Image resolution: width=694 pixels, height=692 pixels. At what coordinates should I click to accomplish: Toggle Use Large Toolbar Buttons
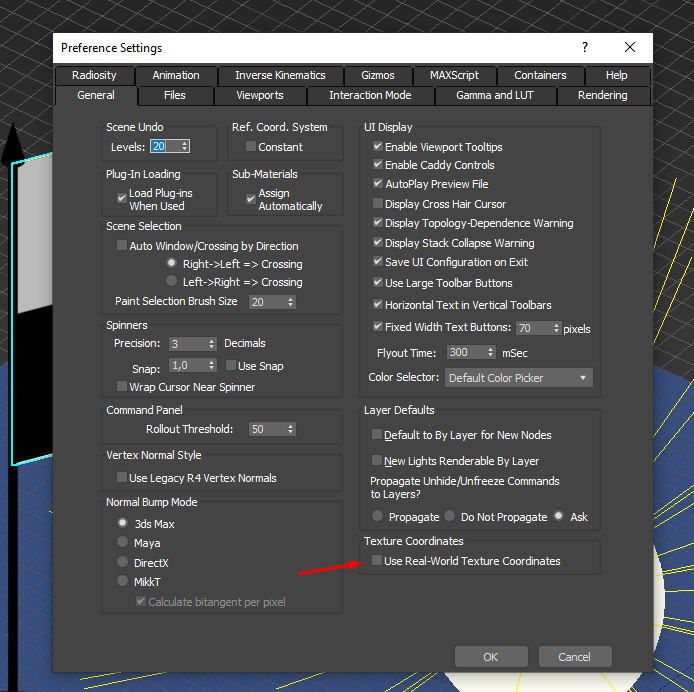(378, 282)
